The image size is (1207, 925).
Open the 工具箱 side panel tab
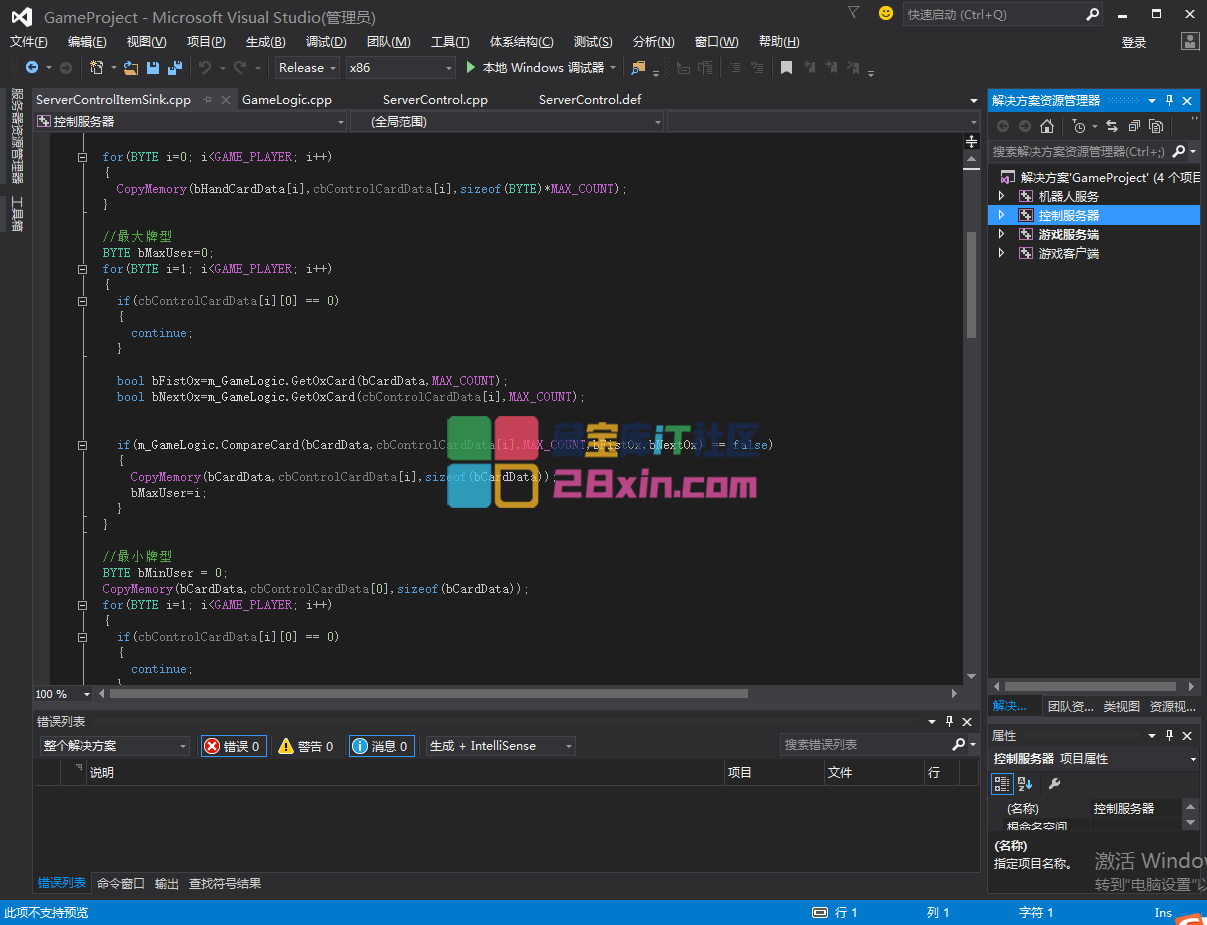[x=17, y=214]
